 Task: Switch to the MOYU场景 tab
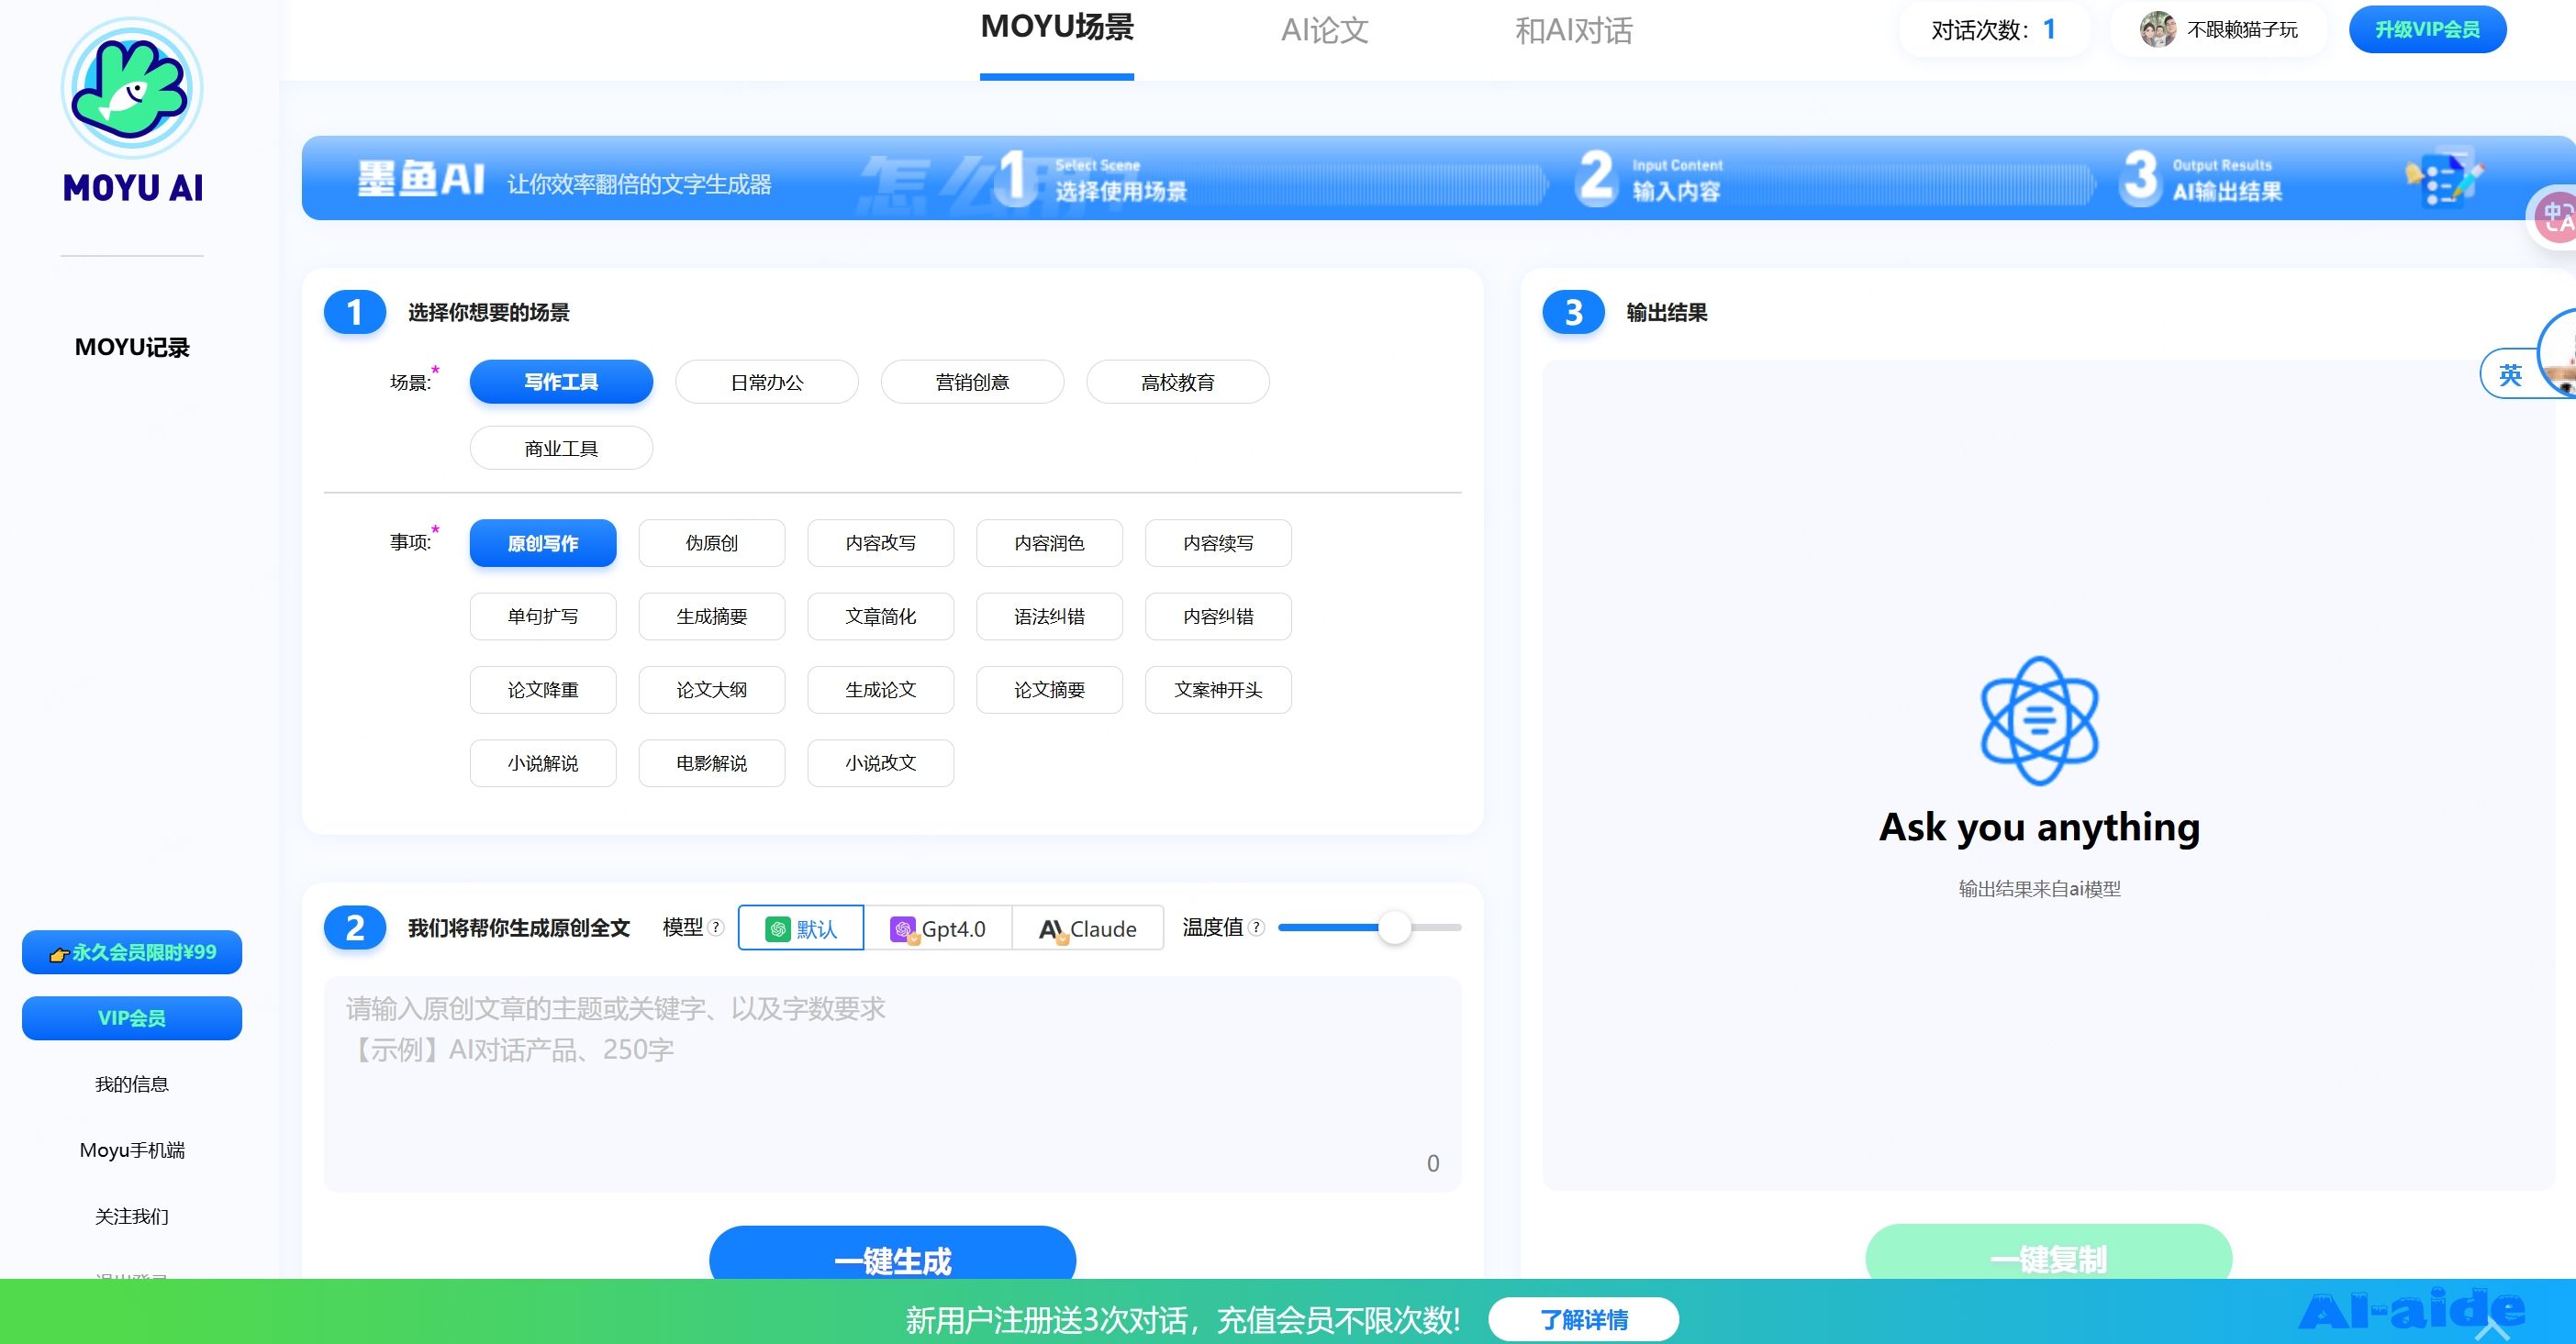click(1057, 28)
